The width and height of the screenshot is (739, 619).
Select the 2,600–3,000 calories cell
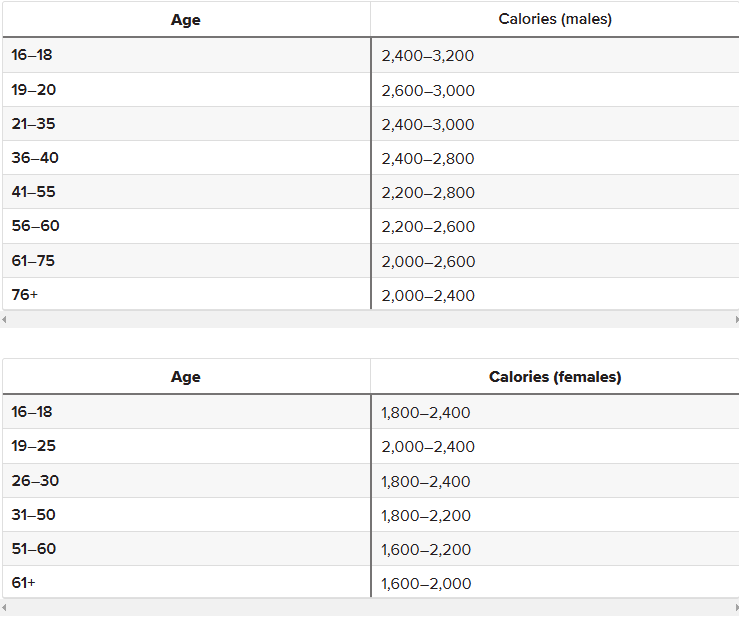[555, 90]
